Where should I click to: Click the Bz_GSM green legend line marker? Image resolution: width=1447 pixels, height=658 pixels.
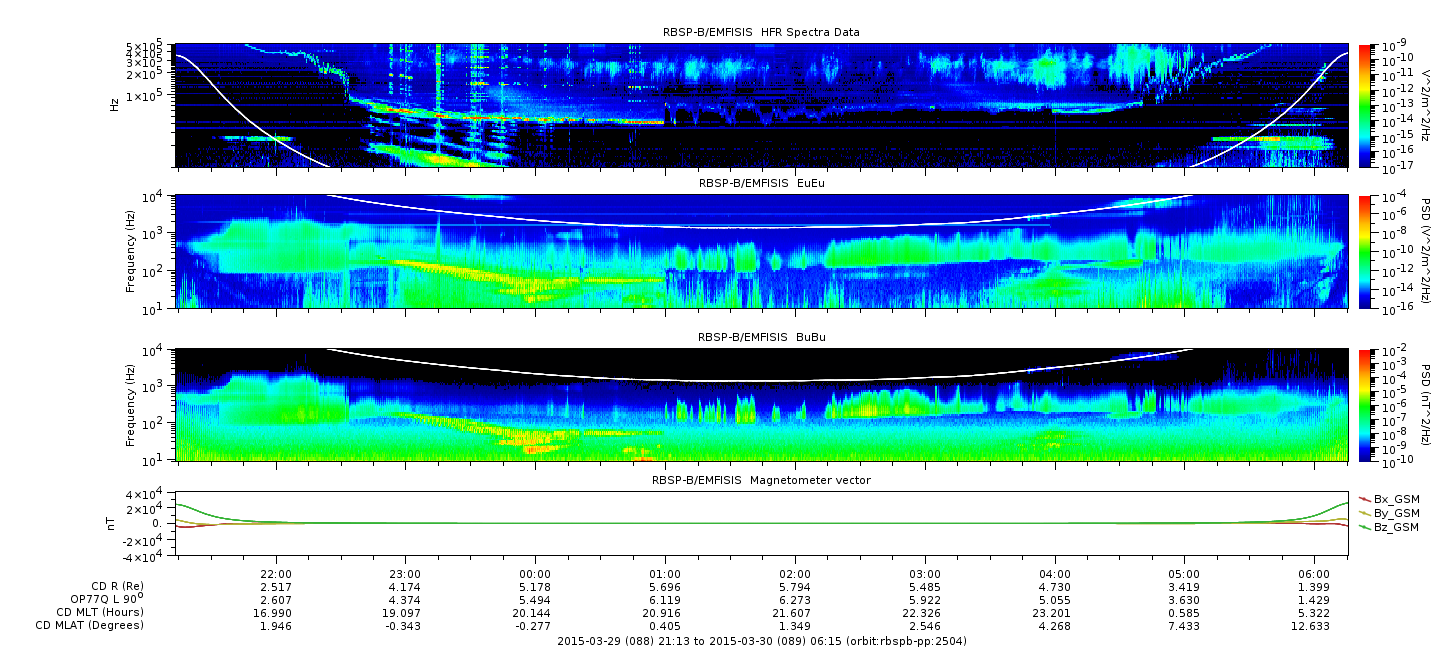[1364, 527]
